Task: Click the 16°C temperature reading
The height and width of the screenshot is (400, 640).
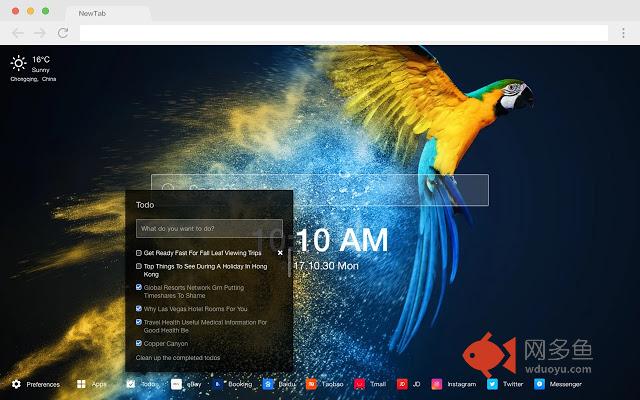Action: point(41,60)
